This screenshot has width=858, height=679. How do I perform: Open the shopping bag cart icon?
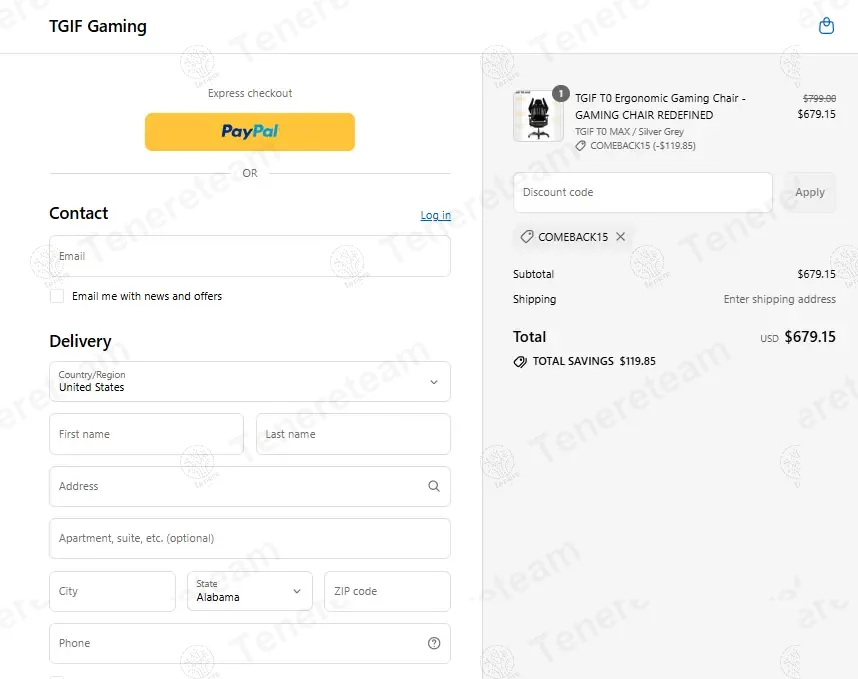826,26
